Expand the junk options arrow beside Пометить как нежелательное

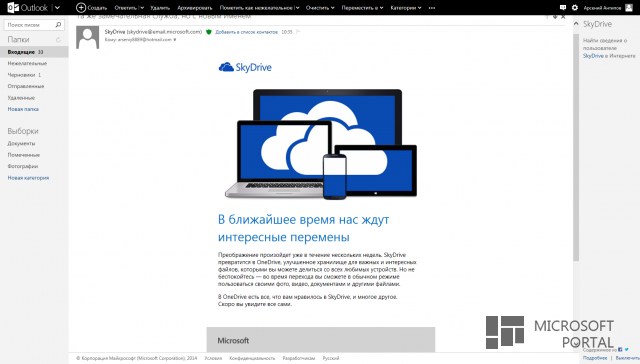pyautogui.click(x=298, y=8)
